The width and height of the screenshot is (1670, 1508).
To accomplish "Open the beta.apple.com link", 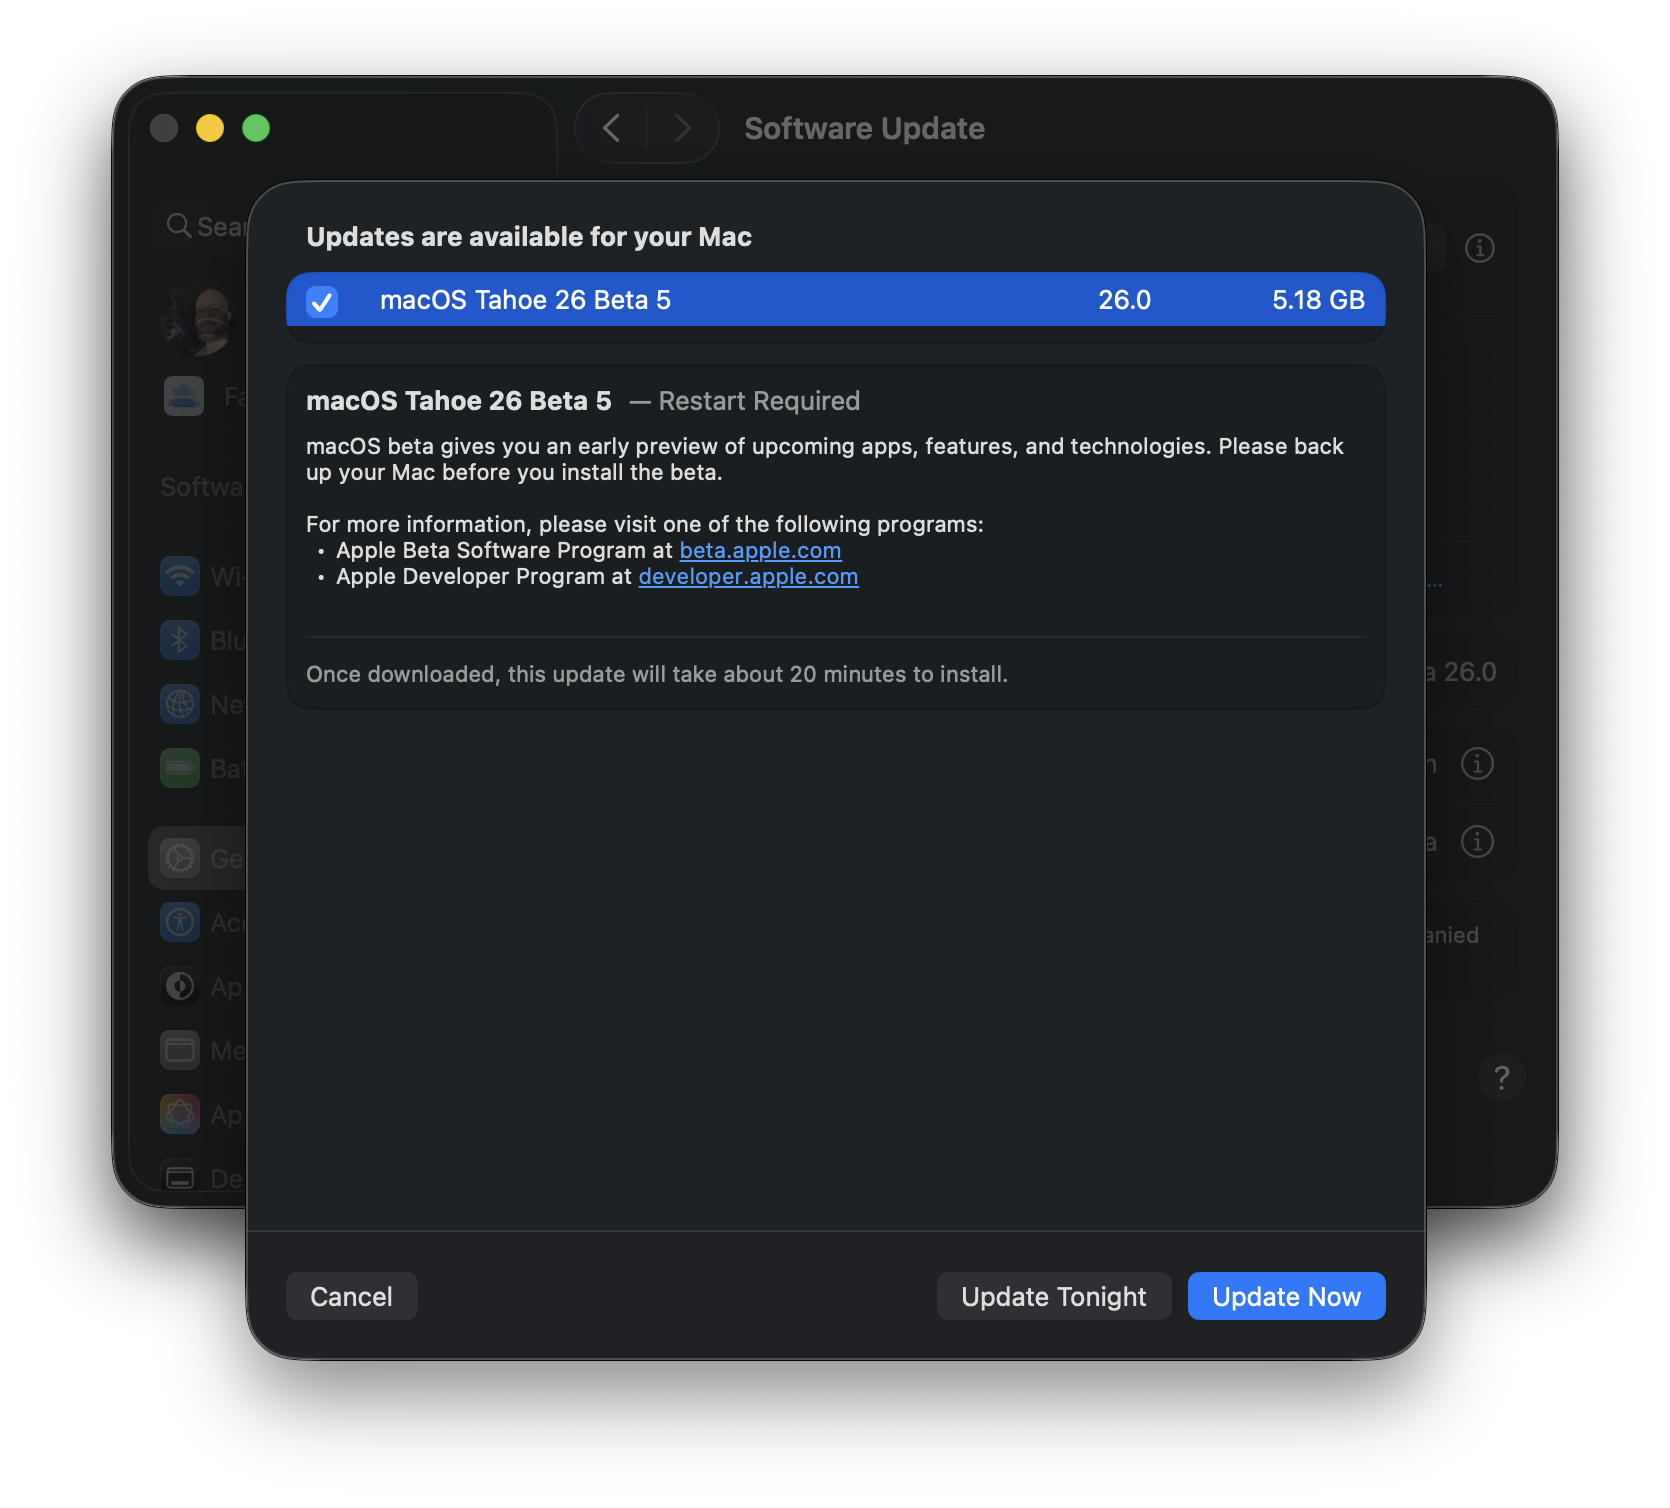I will pos(760,551).
